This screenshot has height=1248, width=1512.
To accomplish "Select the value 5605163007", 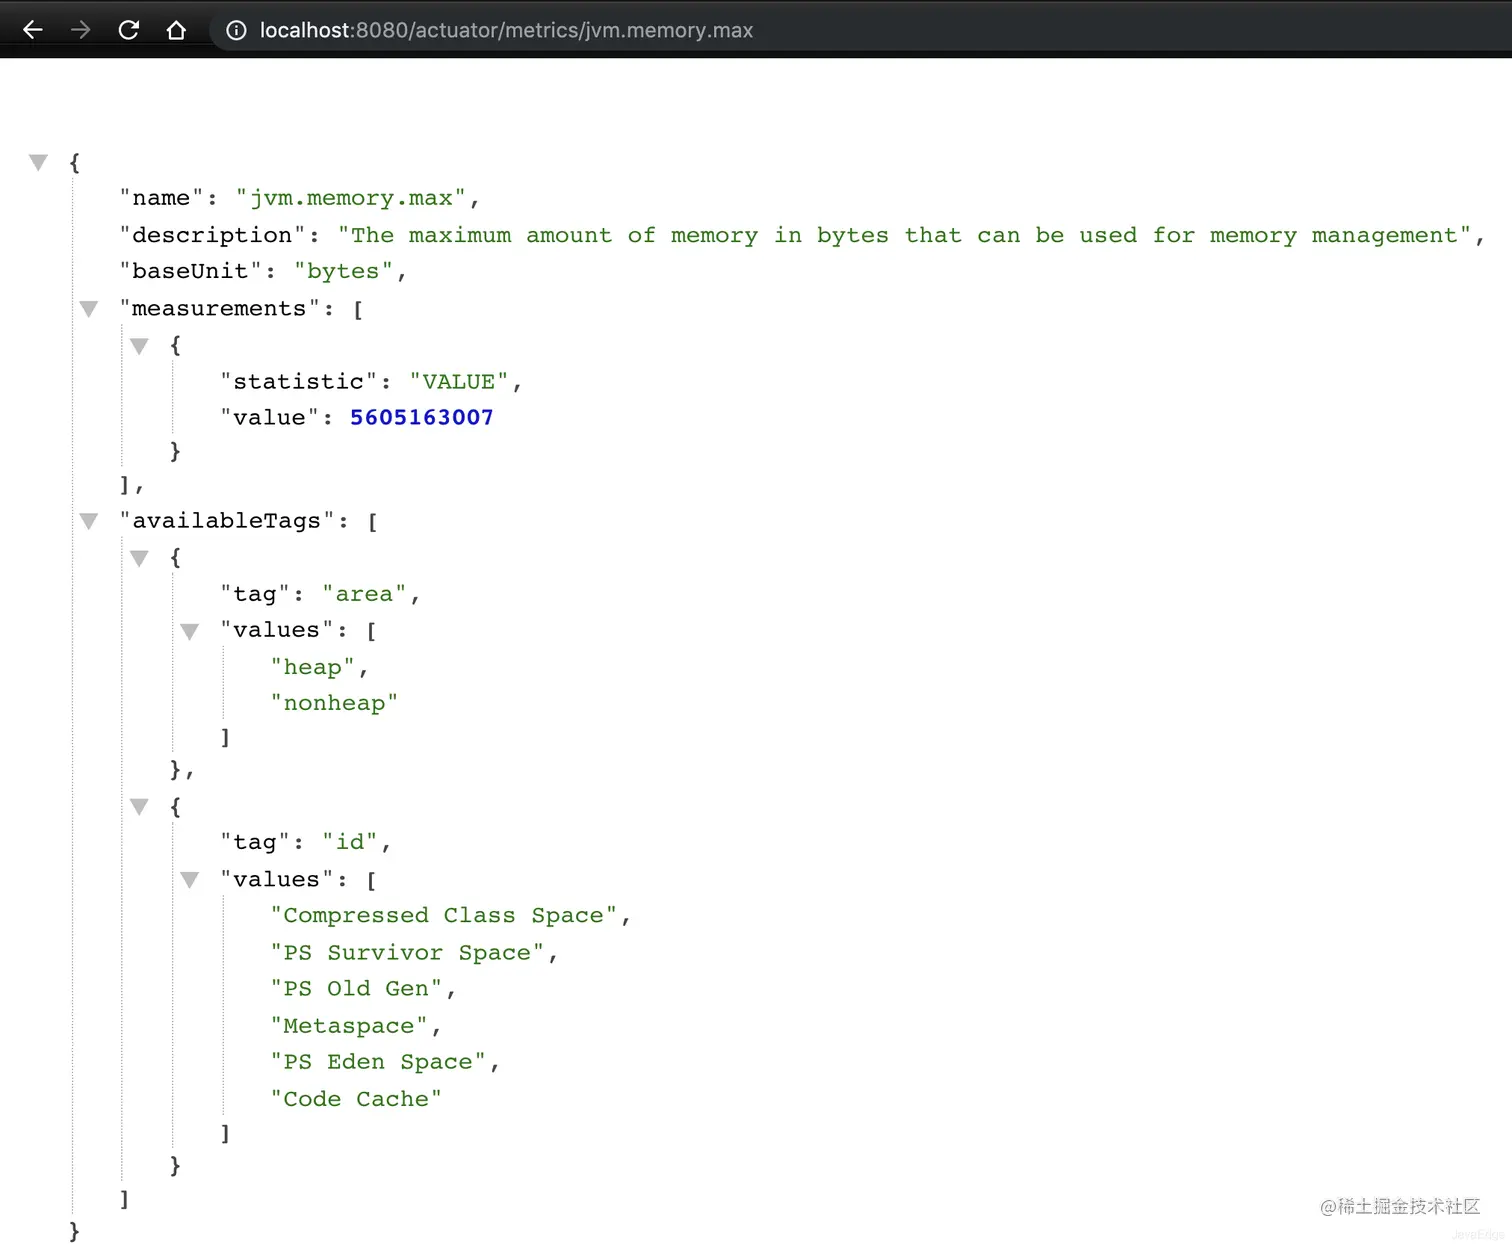I will point(421,417).
